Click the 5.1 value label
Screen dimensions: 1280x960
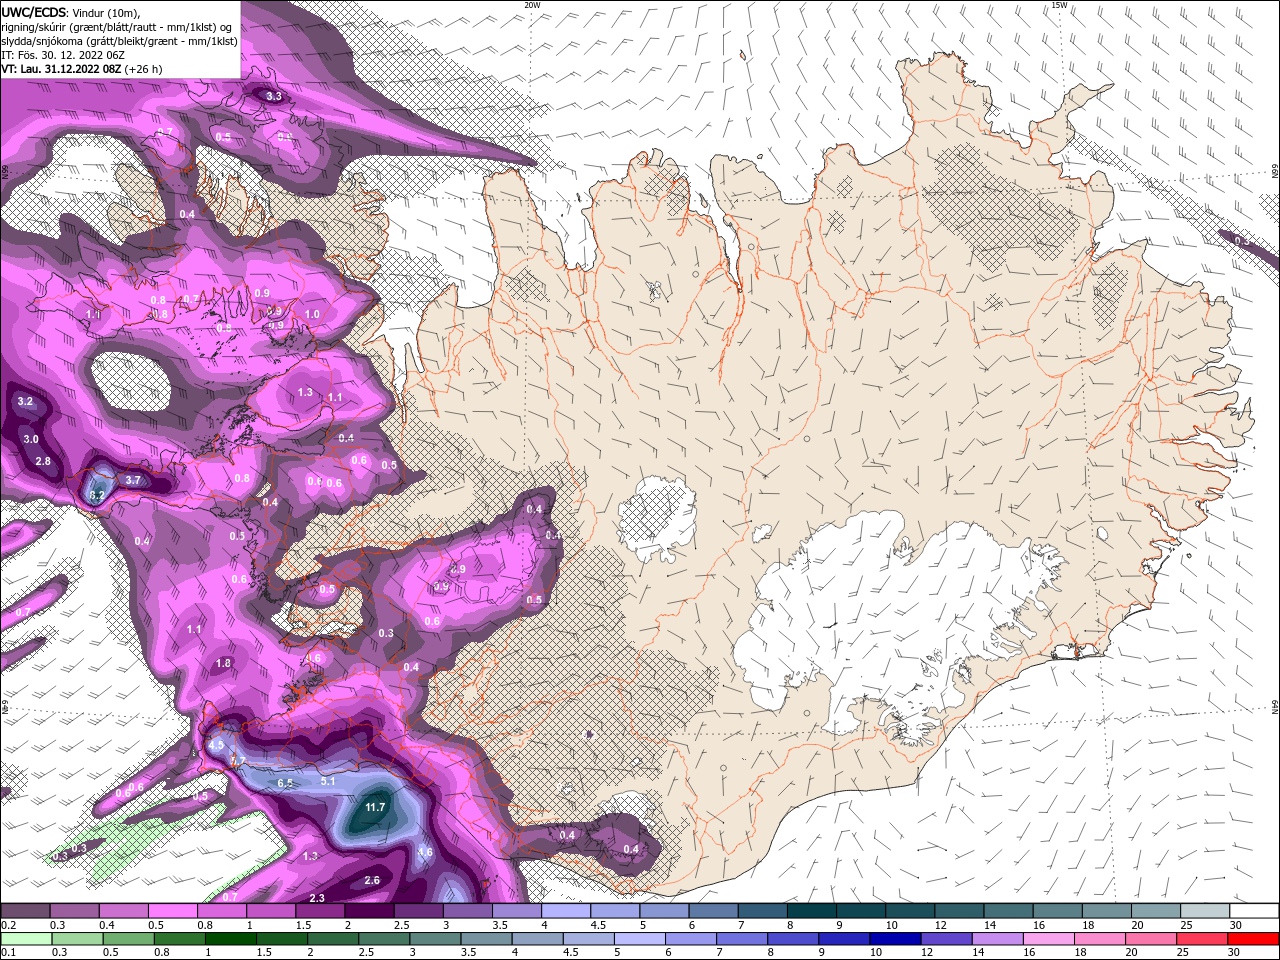point(327,781)
